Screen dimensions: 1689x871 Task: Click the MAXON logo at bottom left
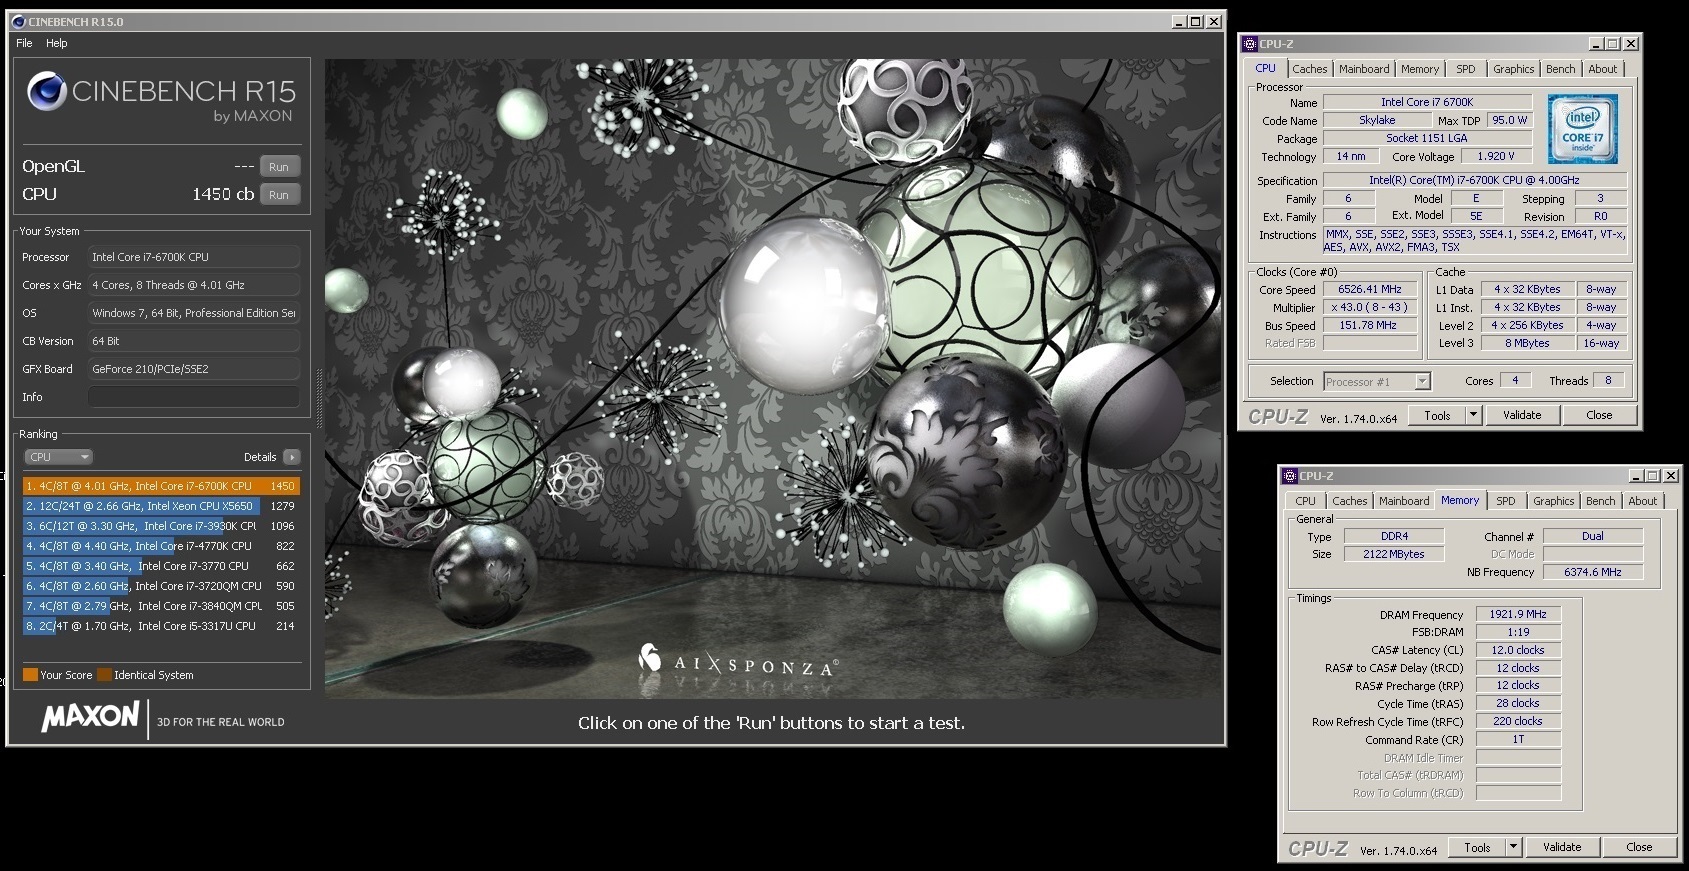tap(90, 717)
